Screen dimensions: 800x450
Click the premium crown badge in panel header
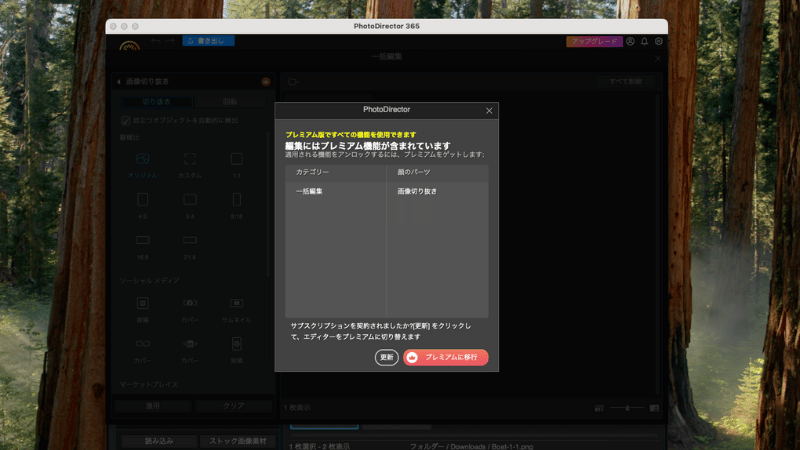point(266,82)
